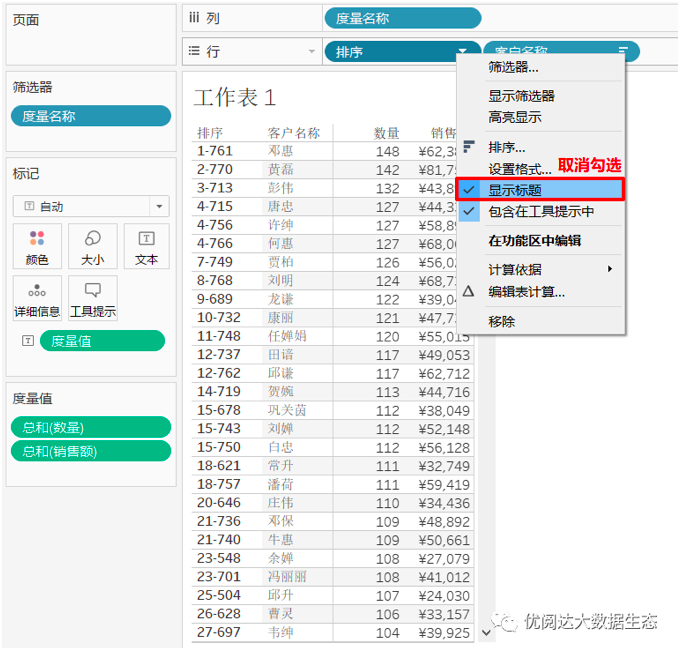Expand the 计算依据 submenu
The height and width of the screenshot is (648, 678).
point(611,269)
